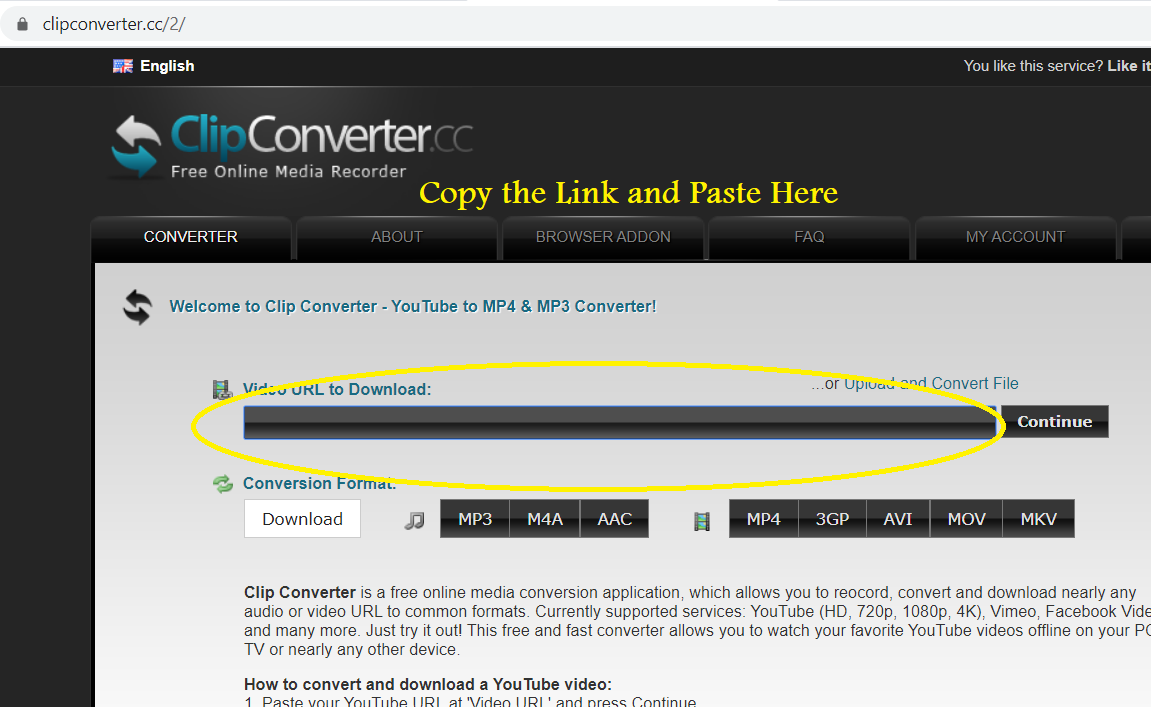Click the film strip video icon
The width and height of the screenshot is (1151, 707).
(x=702, y=521)
